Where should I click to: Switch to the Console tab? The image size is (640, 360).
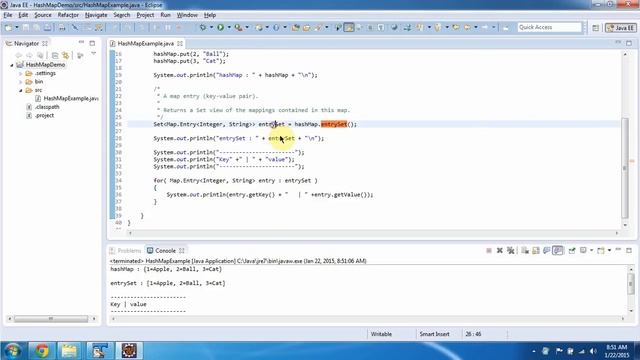165,251
